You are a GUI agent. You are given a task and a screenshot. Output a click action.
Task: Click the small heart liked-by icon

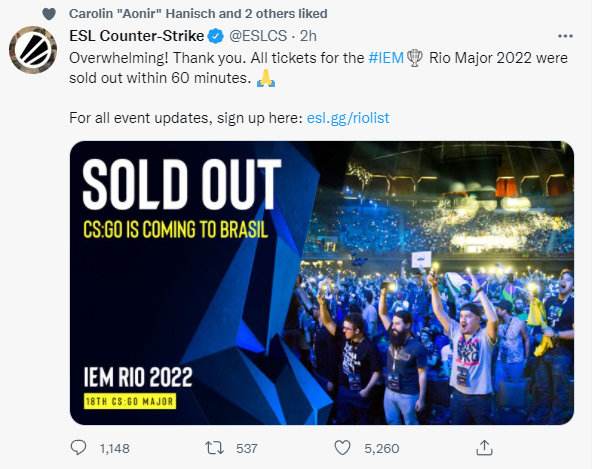click(x=49, y=14)
